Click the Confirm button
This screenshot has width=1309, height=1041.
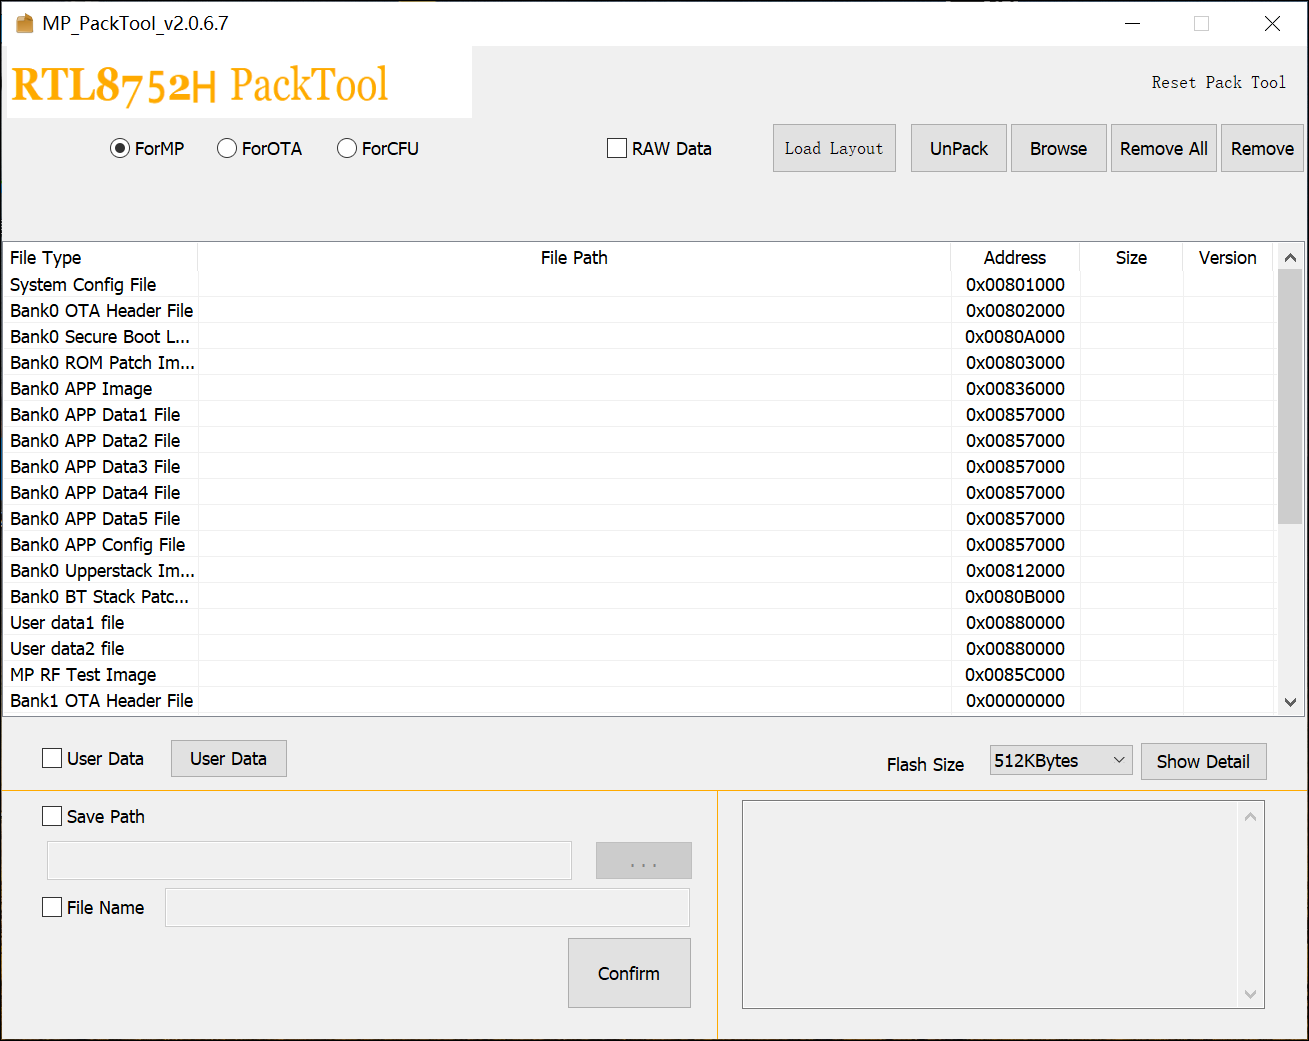tap(629, 973)
